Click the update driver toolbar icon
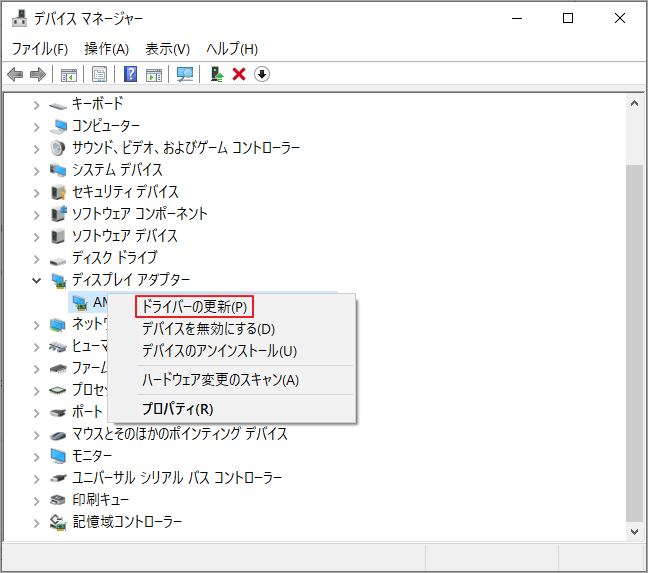The width and height of the screenshot is (648, 573). tap(217, 74)
